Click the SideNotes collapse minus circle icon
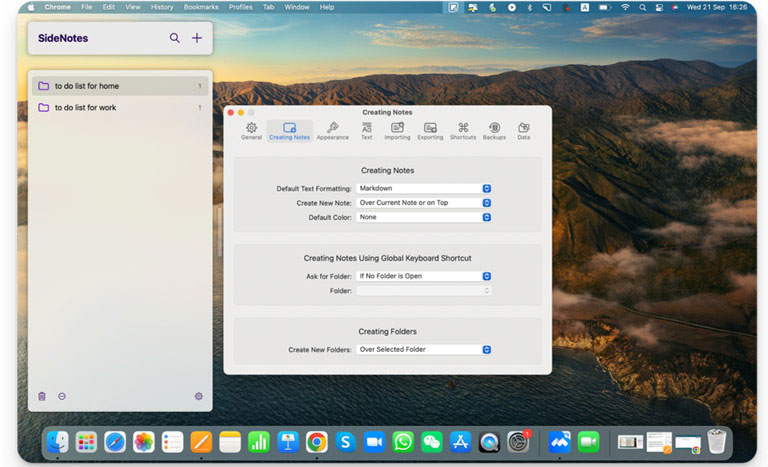 pos(62,396)
